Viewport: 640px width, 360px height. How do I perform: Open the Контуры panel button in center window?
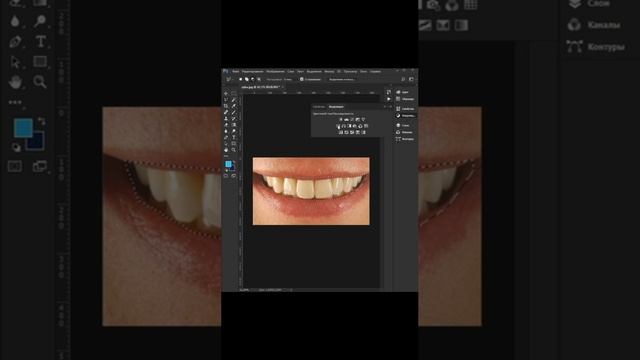405,139
